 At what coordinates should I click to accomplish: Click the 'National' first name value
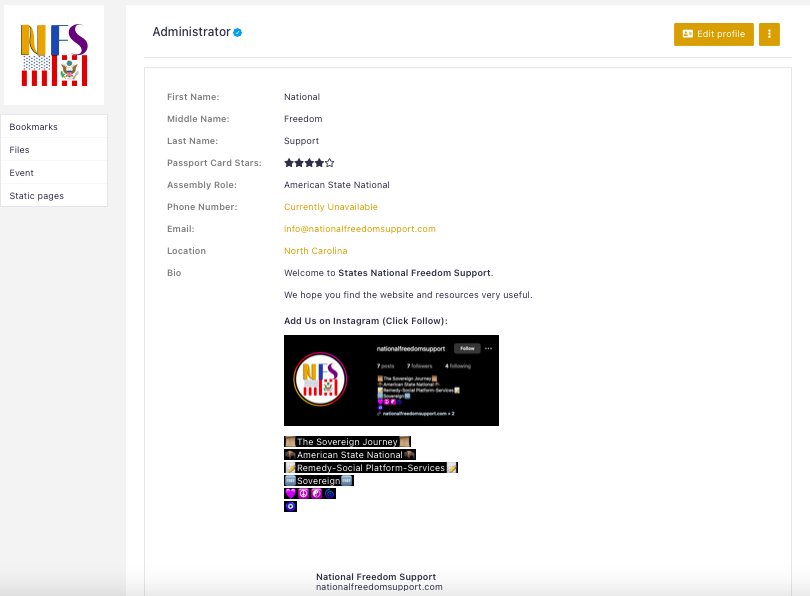[x=302, y=97]
